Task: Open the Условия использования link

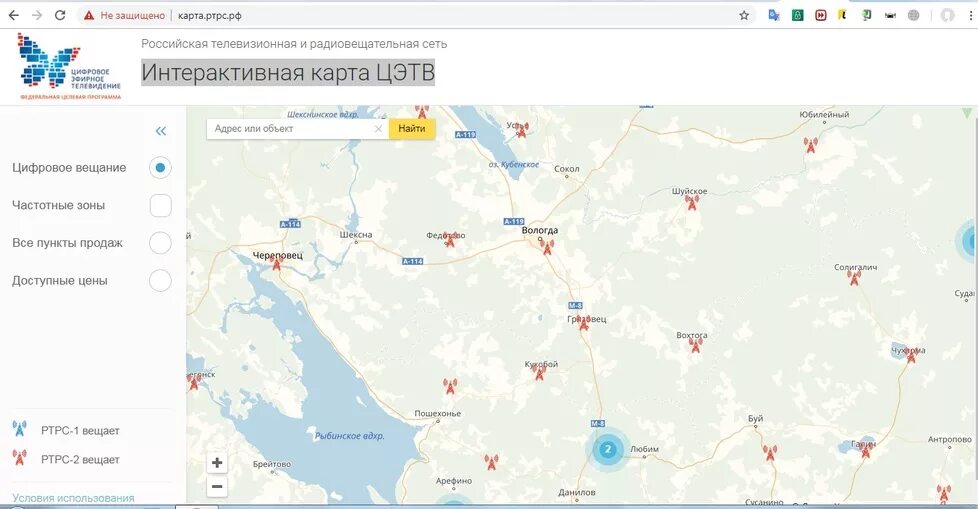Action: click(74, 498)
